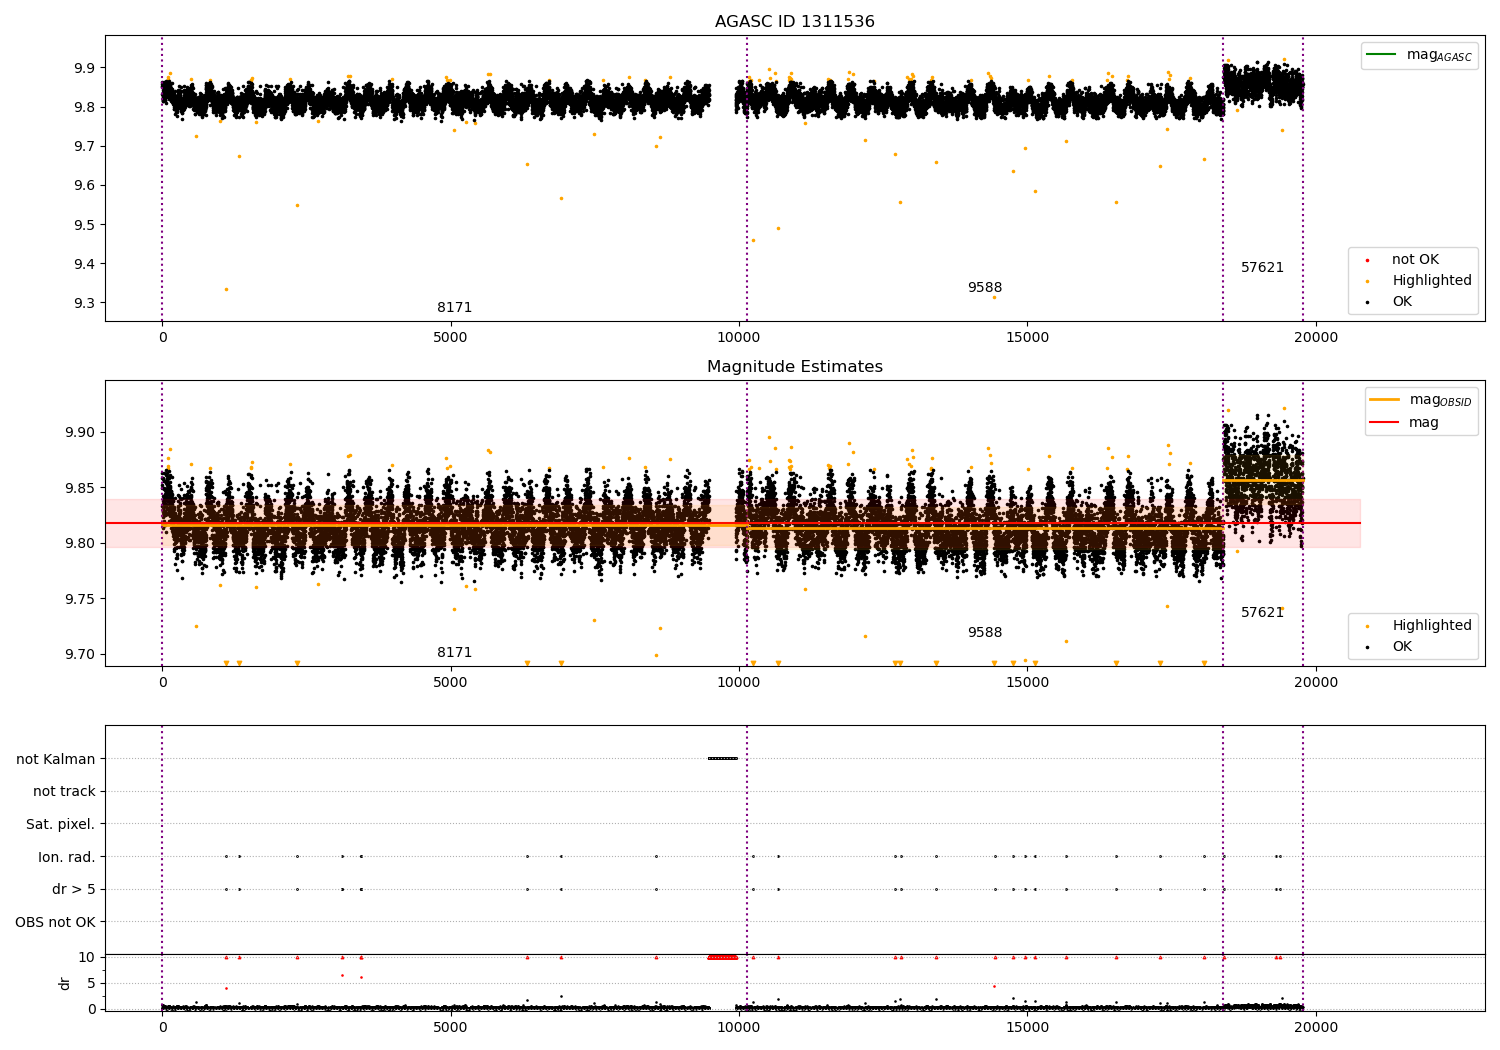This screenshot has height=1050, width=1500.
Task: Click '9588' in the Magnitude Estimates plot
Action: [985, 633]
